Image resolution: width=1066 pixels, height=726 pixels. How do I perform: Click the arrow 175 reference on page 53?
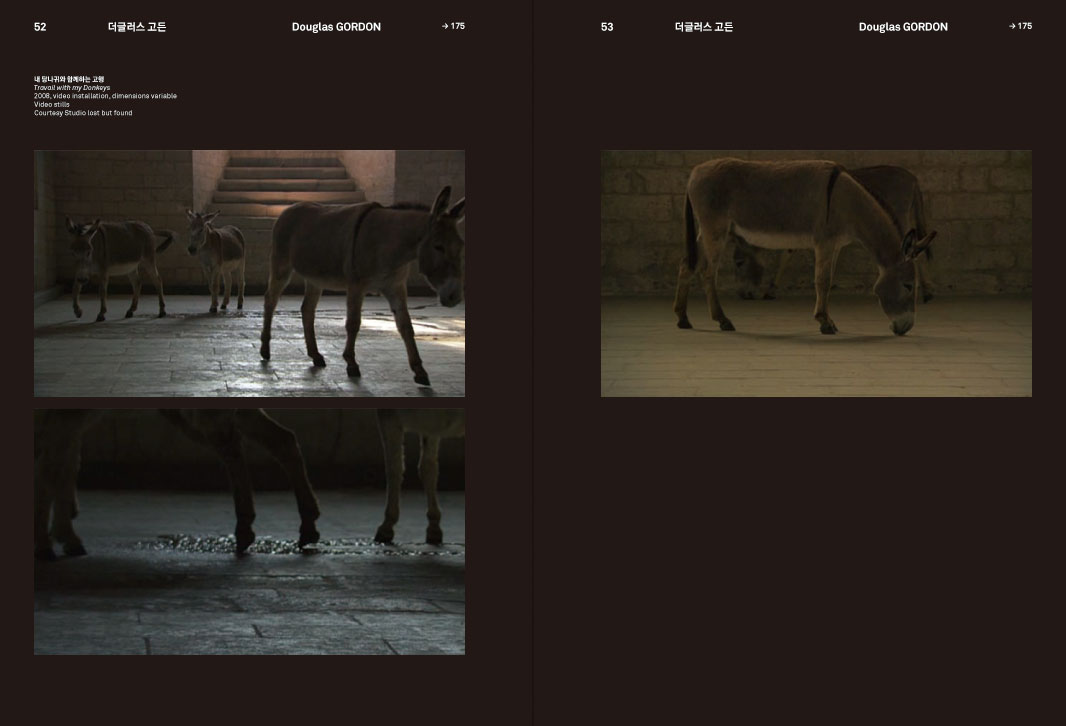1020,26
